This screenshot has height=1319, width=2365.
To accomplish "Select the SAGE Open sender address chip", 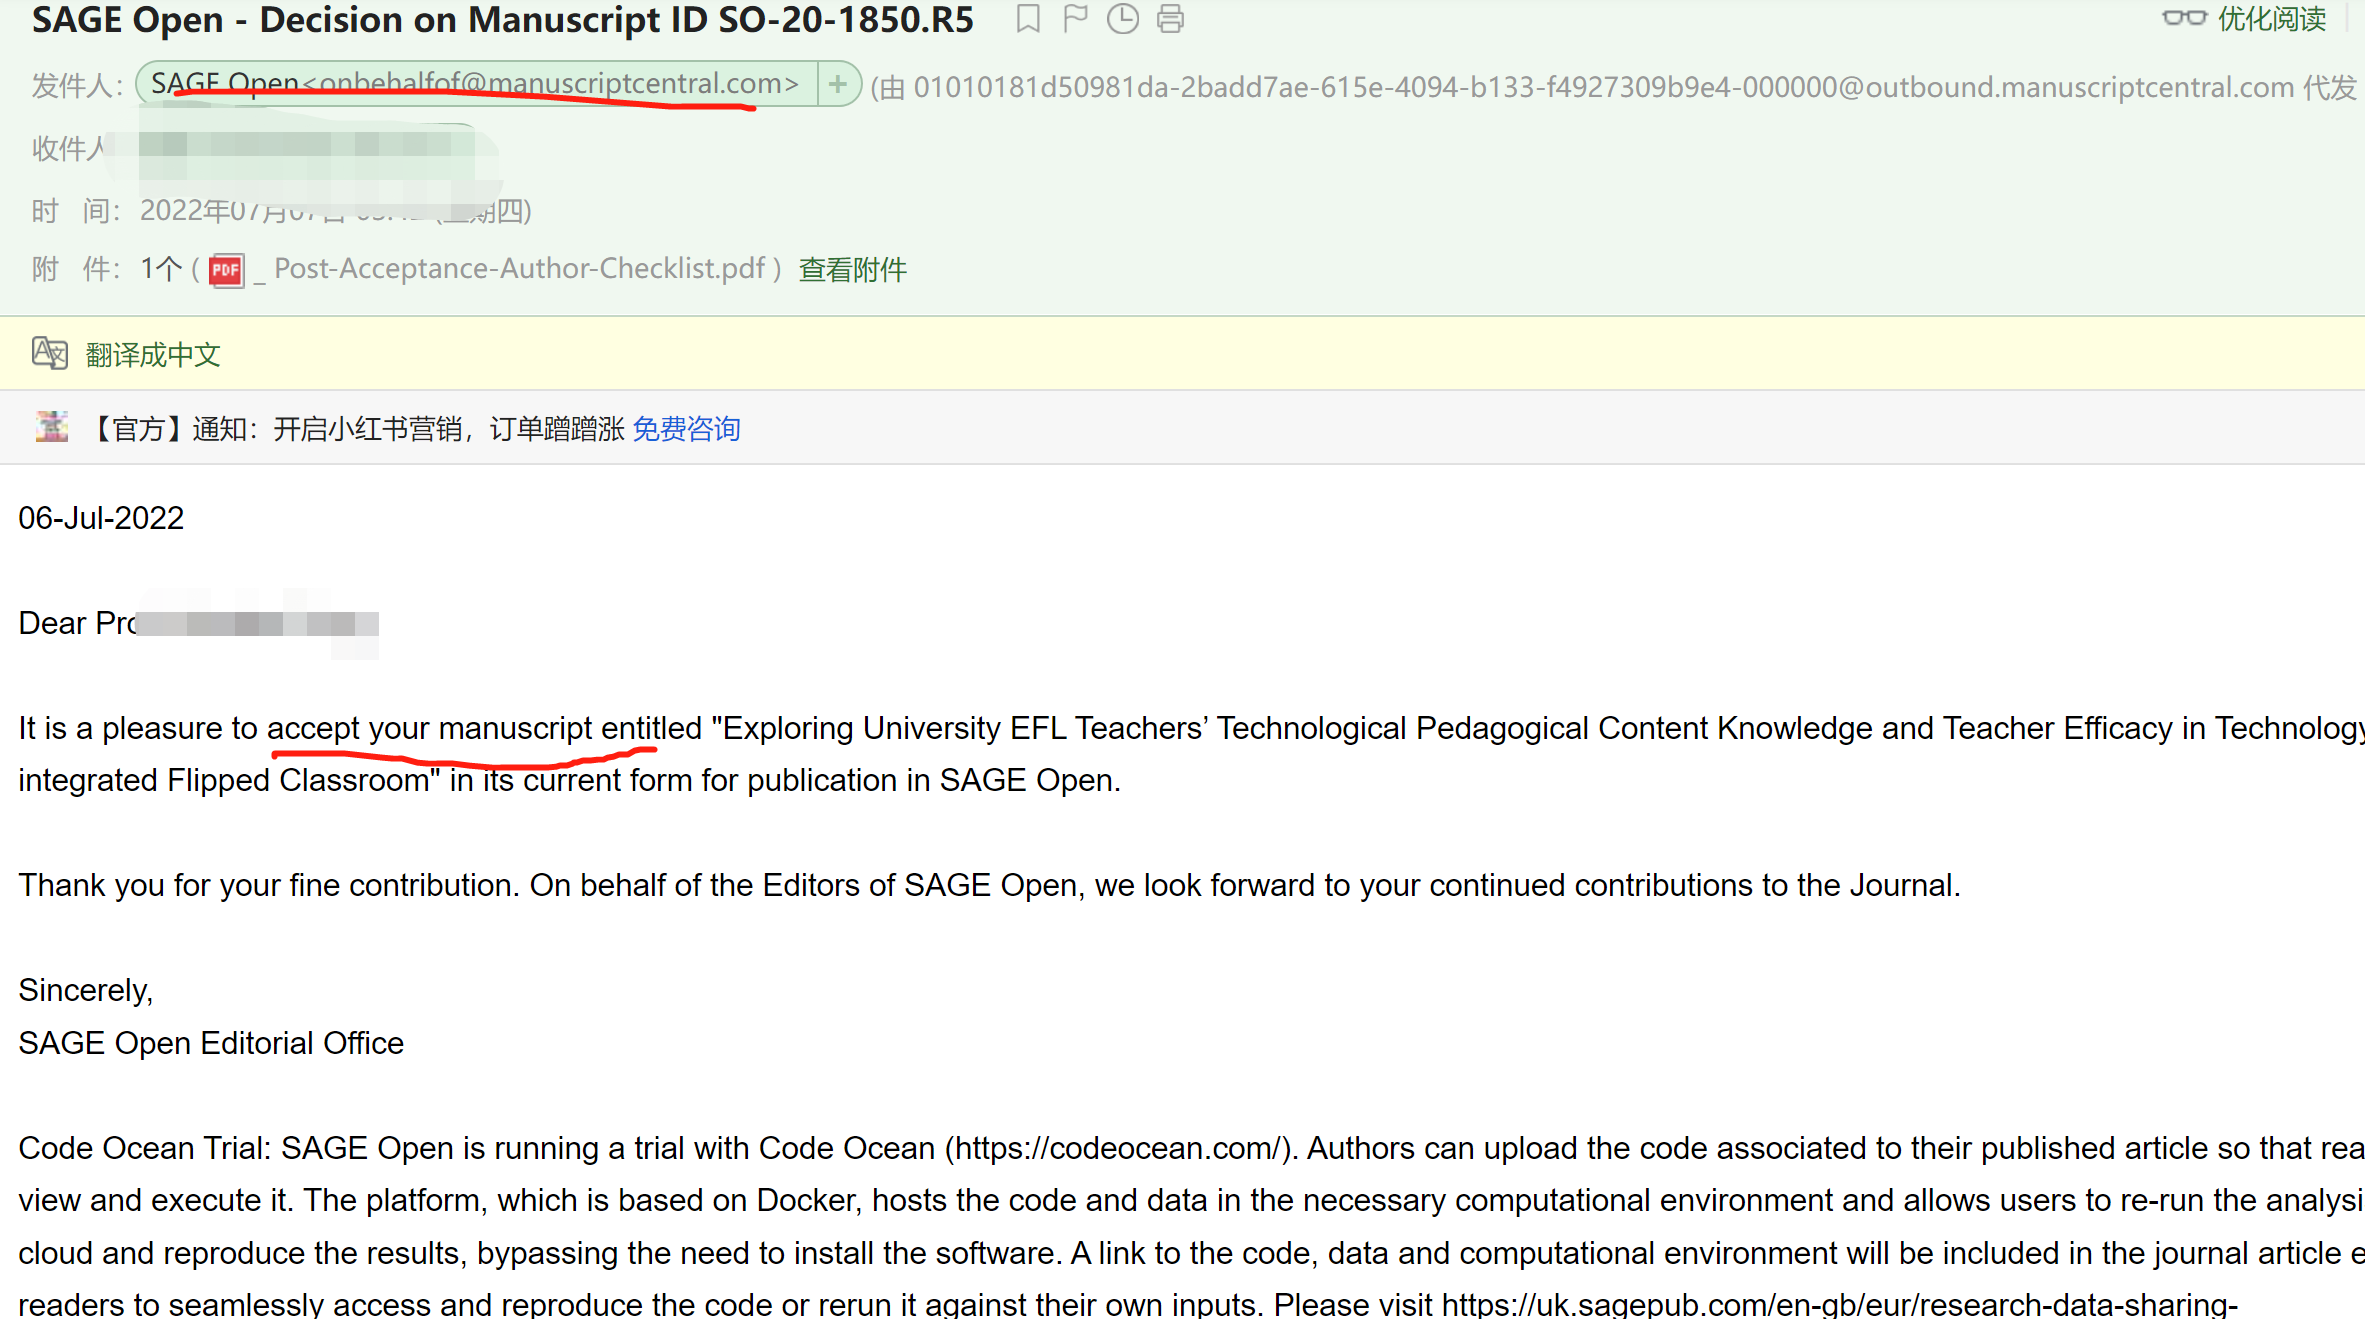I will [475, 84].
